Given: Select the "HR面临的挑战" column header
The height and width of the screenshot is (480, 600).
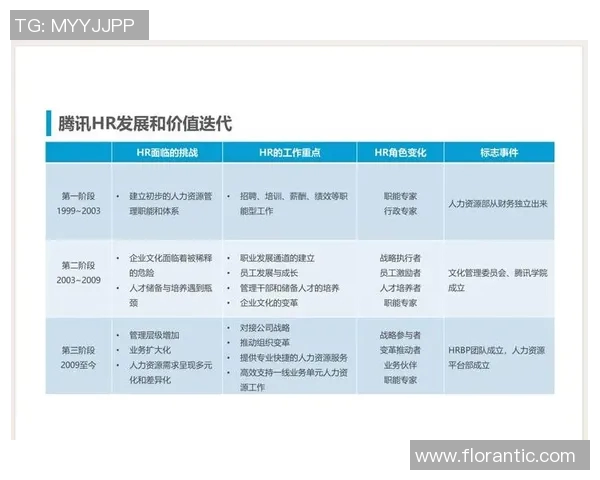Looking at the screenshot, I should tap(167, 153).
